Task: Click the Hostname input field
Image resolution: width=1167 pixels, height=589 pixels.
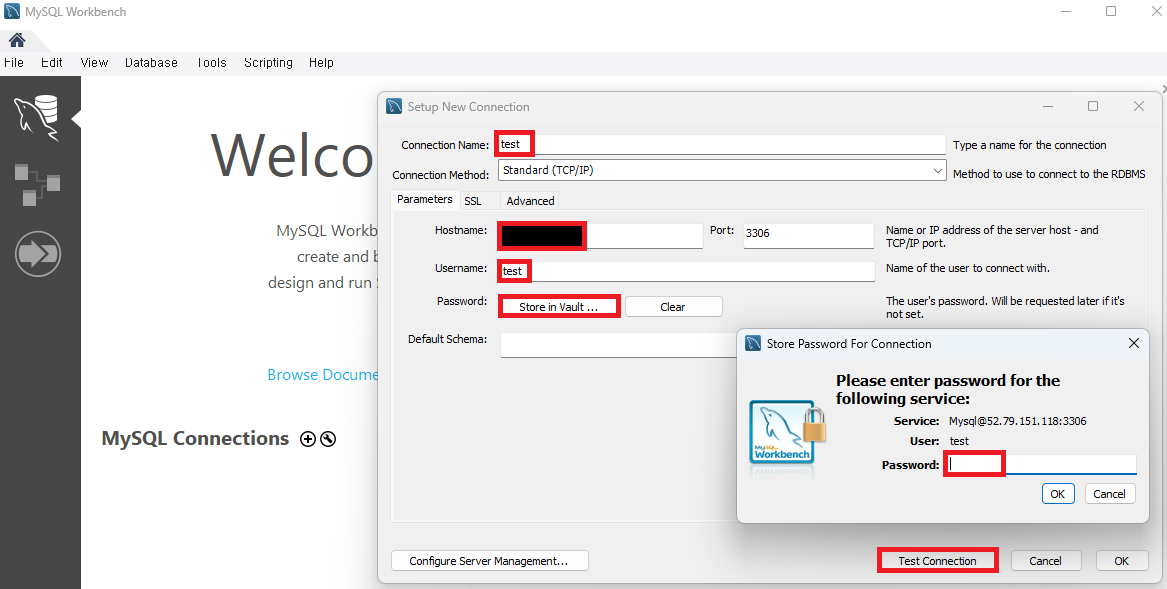Action: point(600,236)
